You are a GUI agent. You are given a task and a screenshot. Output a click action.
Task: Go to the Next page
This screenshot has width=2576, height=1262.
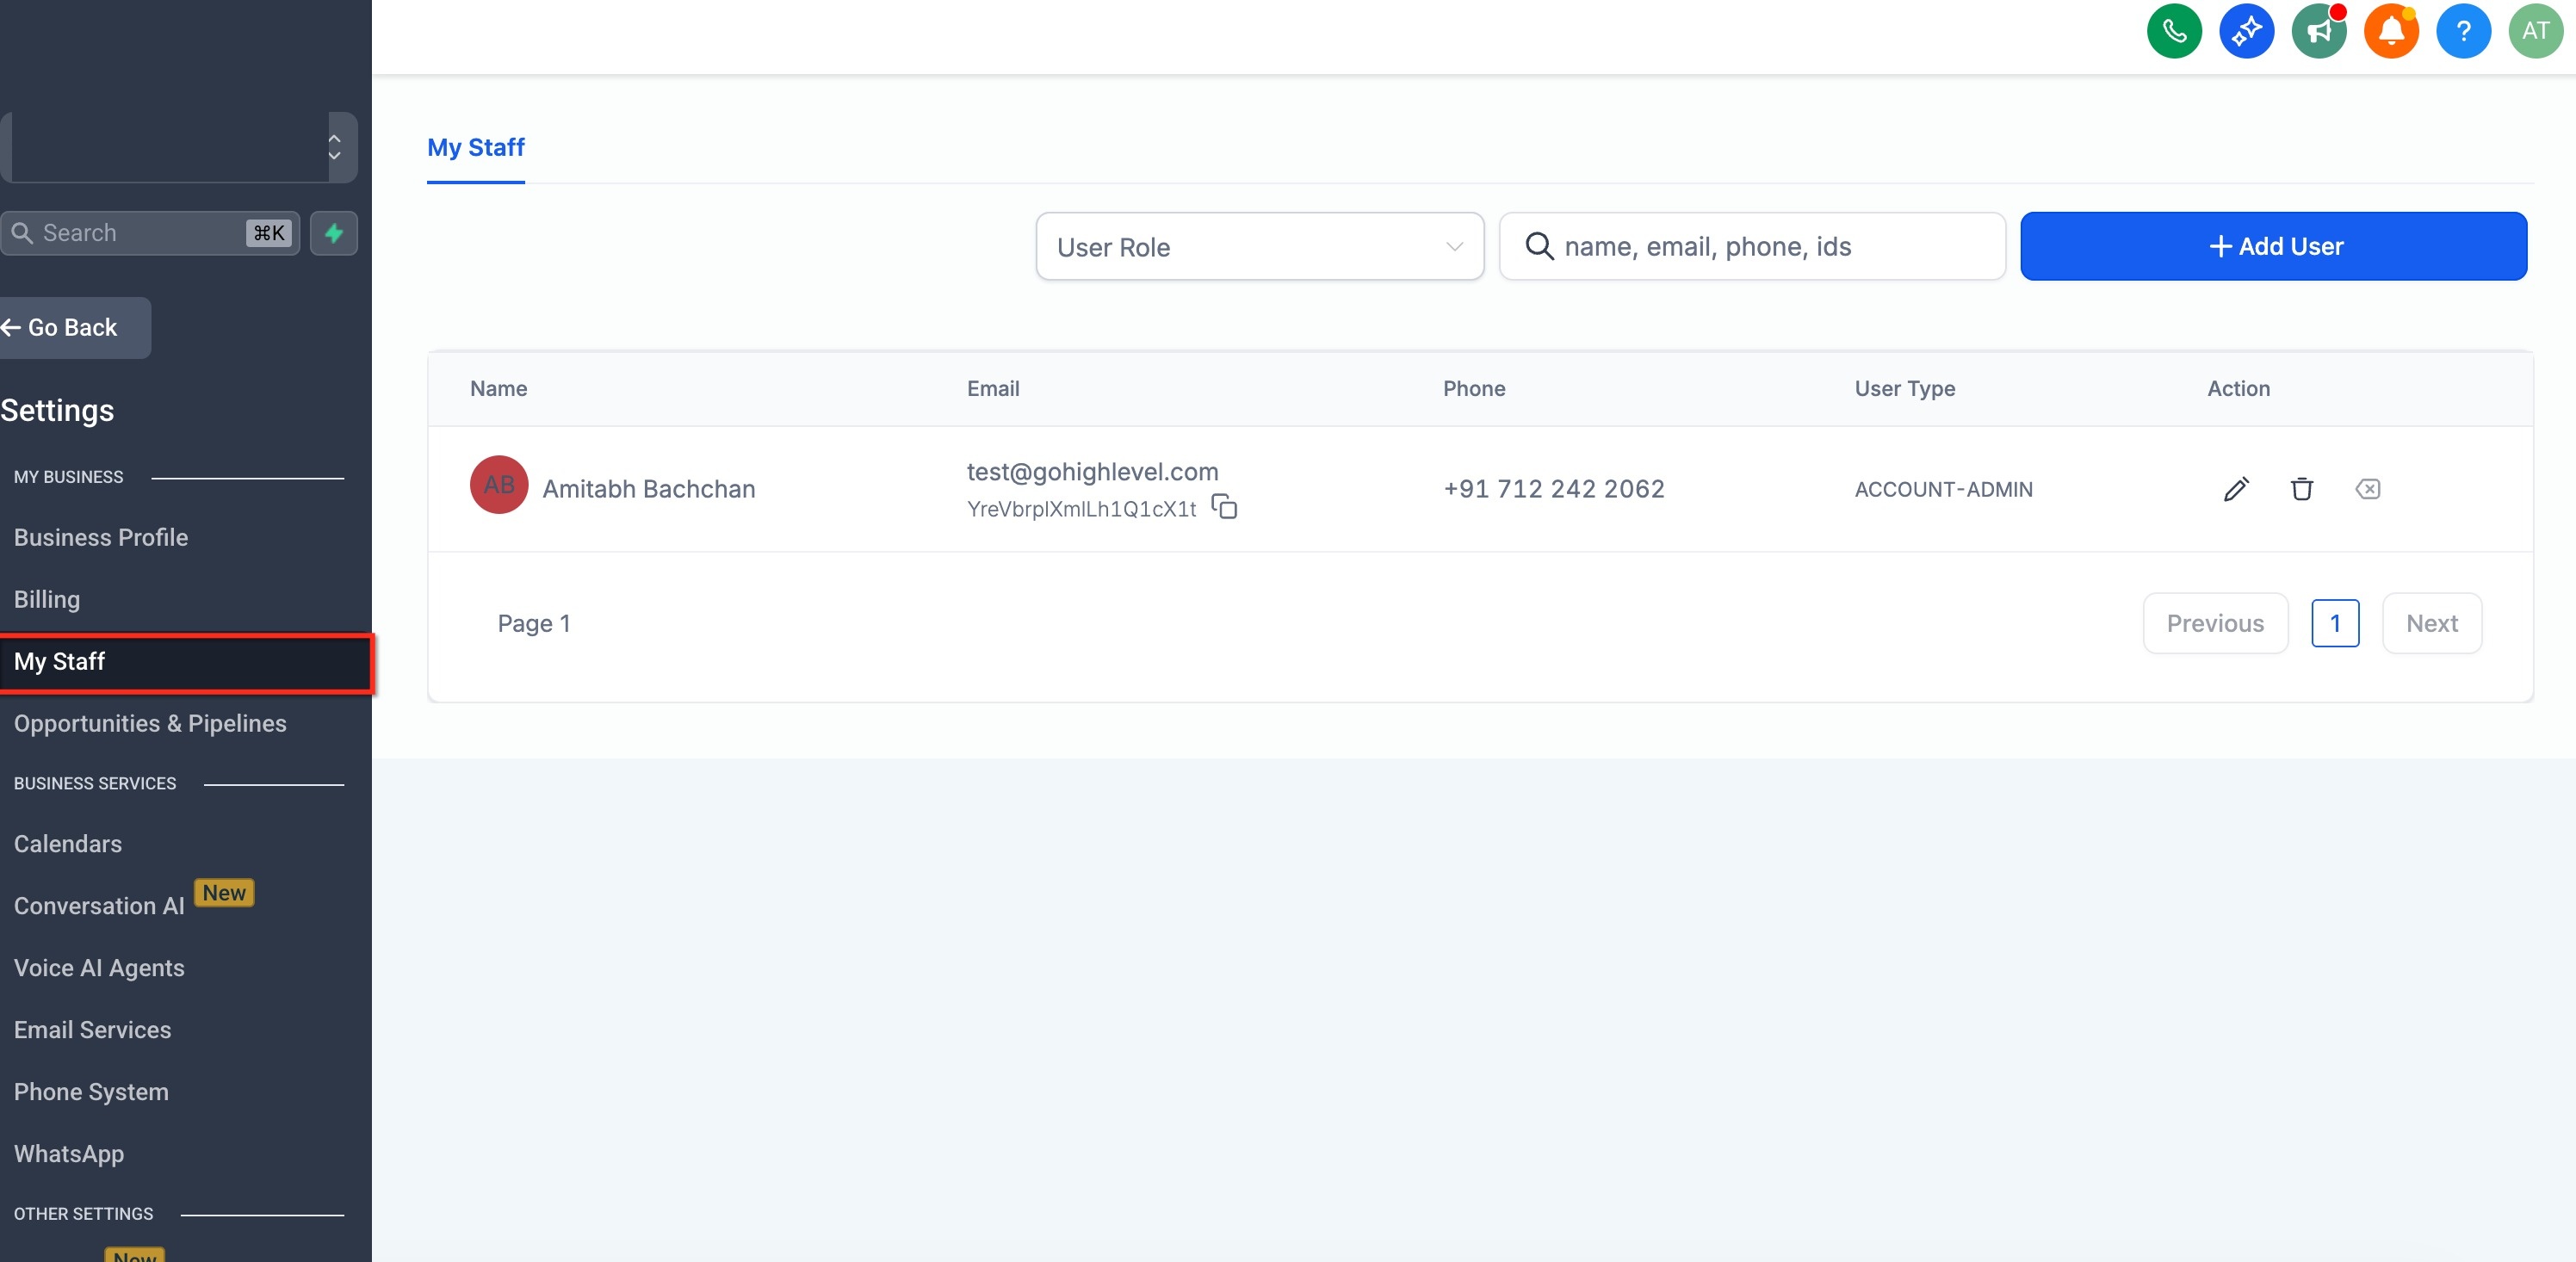2431,623
